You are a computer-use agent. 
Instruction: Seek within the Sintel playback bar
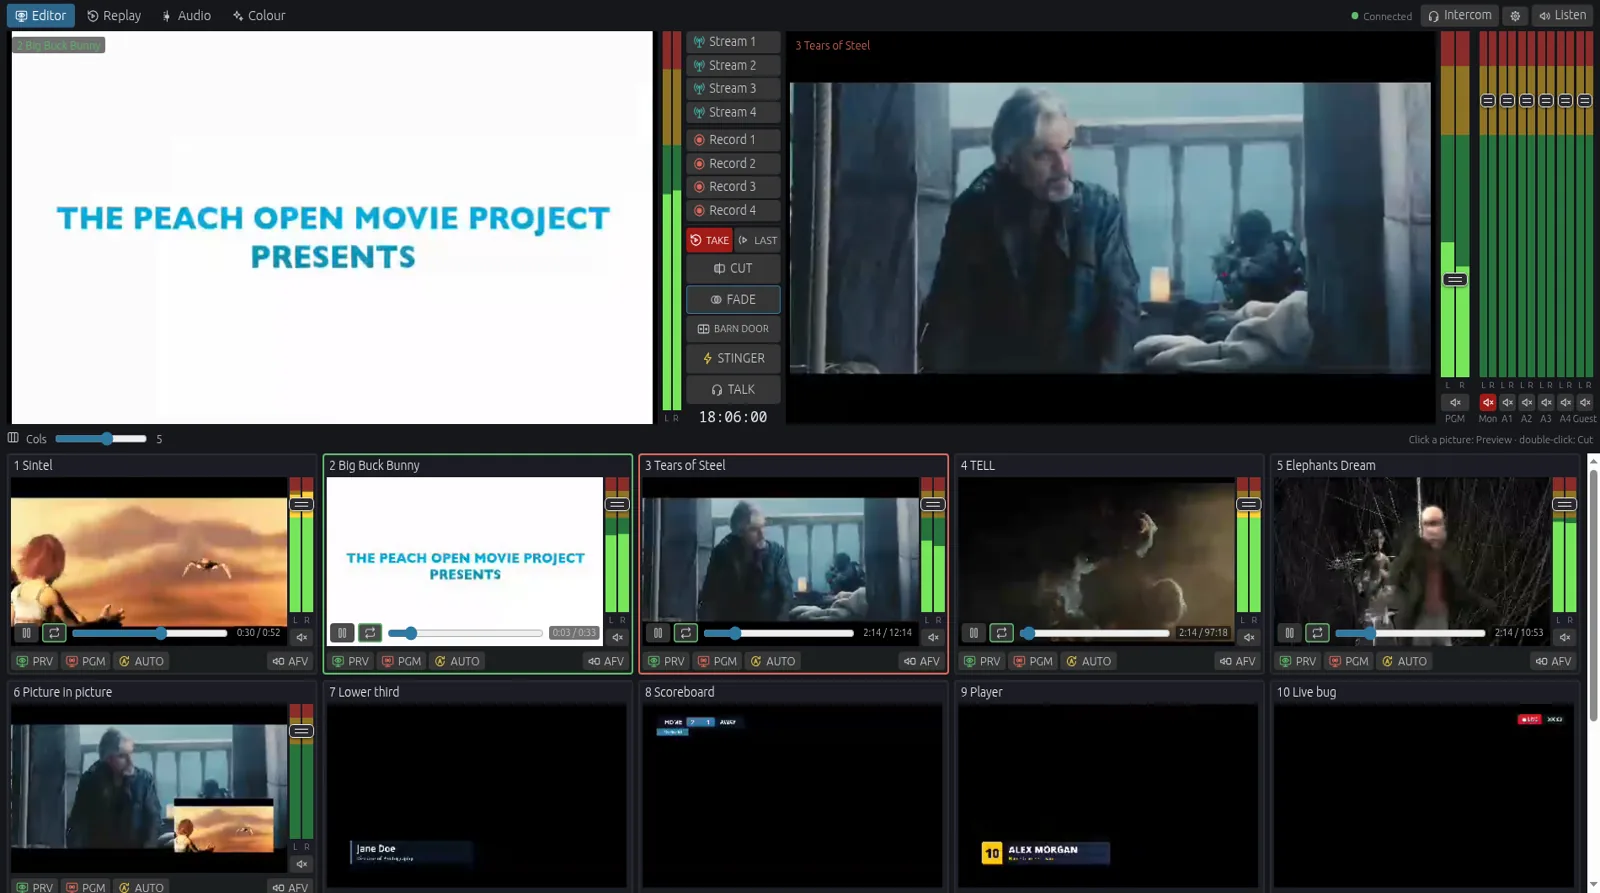(x=149, y=633)
